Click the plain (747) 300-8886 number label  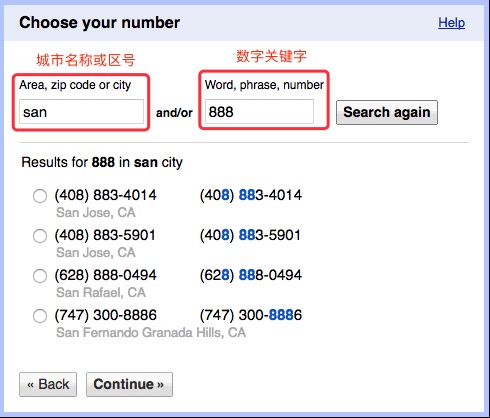pos(106,315)
